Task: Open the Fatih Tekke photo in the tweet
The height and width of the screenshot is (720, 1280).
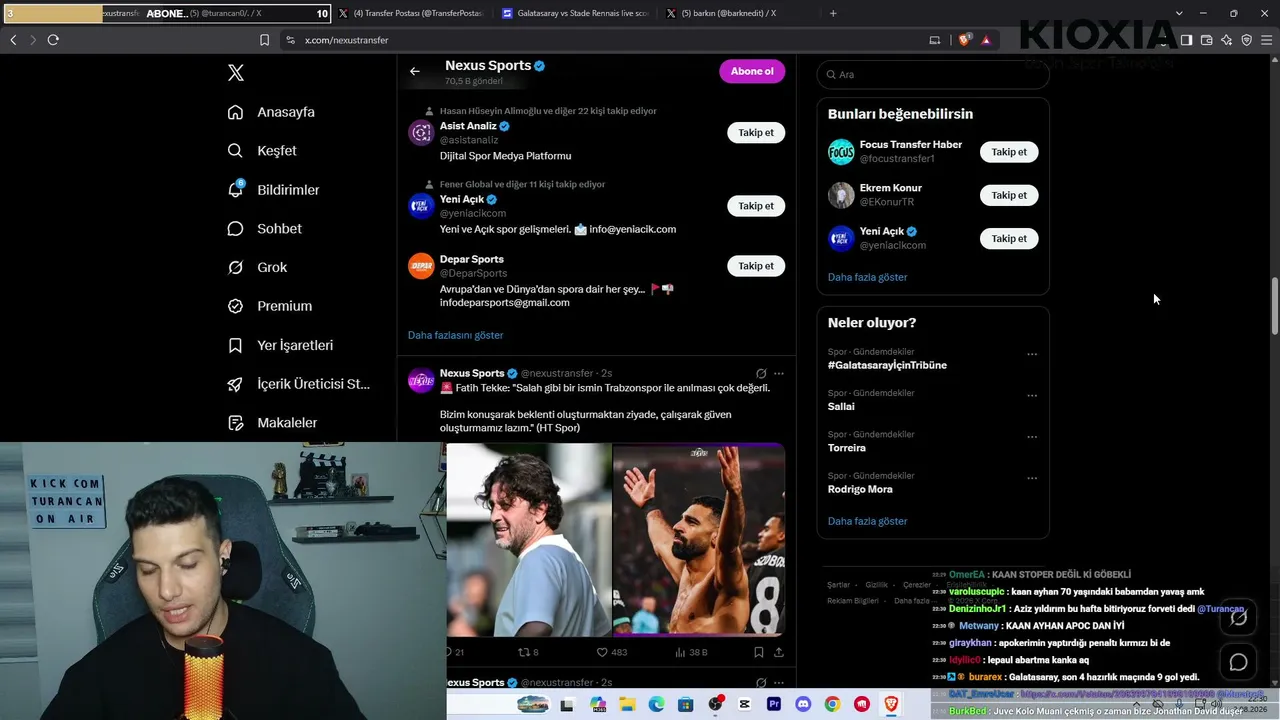Action: [529, 540]
